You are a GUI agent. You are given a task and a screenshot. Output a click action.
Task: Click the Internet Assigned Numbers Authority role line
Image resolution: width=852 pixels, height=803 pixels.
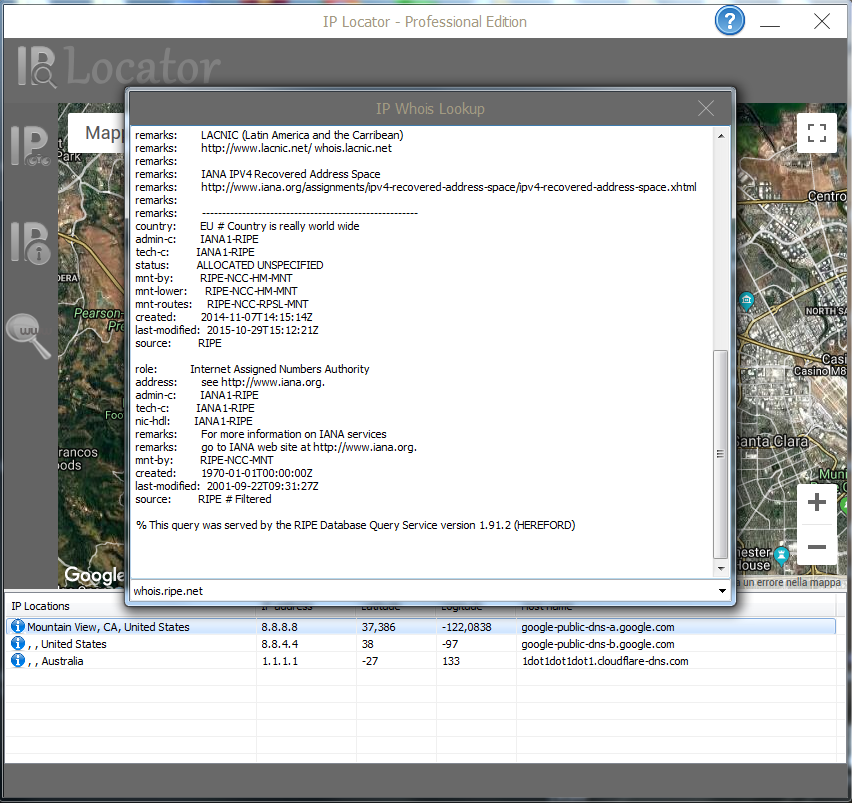tap(279, 369)
